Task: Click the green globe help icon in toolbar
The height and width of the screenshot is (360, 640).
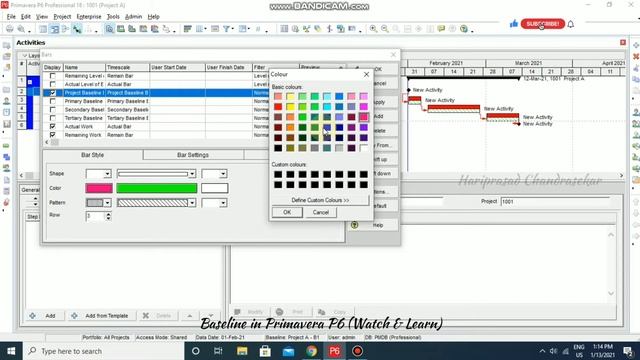Action: [464, 29]
